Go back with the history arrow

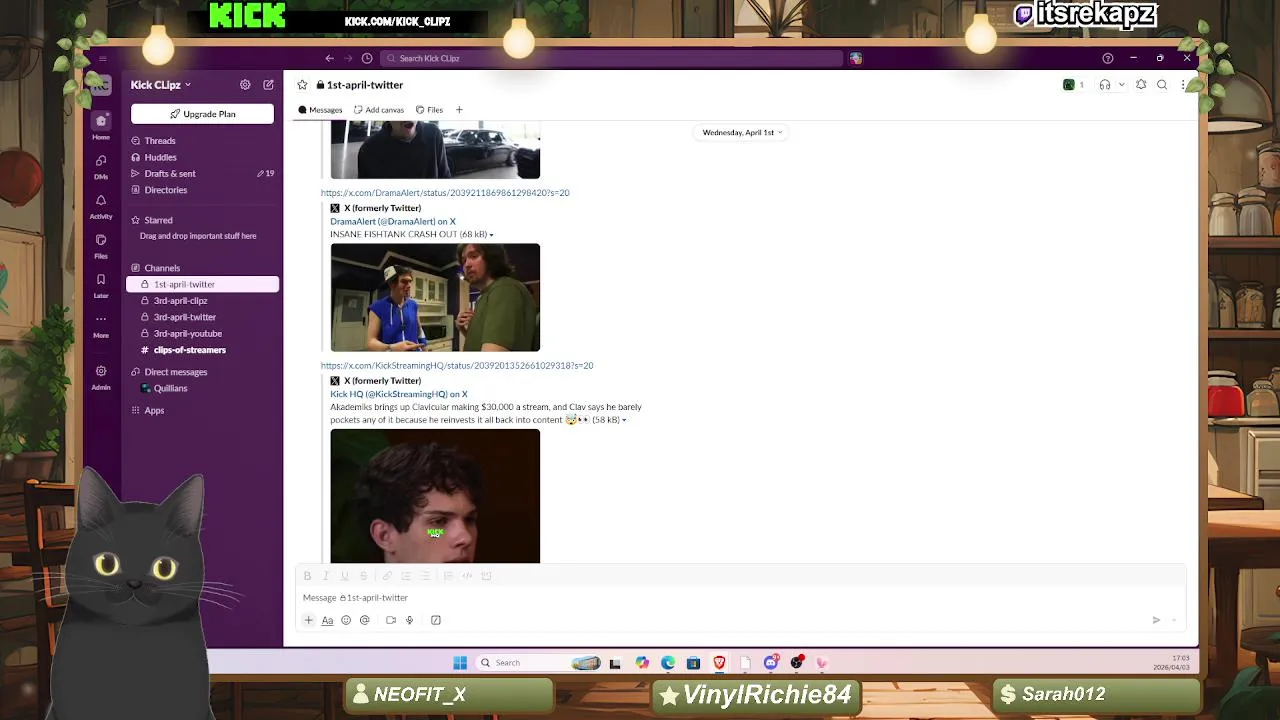(329, 58)
